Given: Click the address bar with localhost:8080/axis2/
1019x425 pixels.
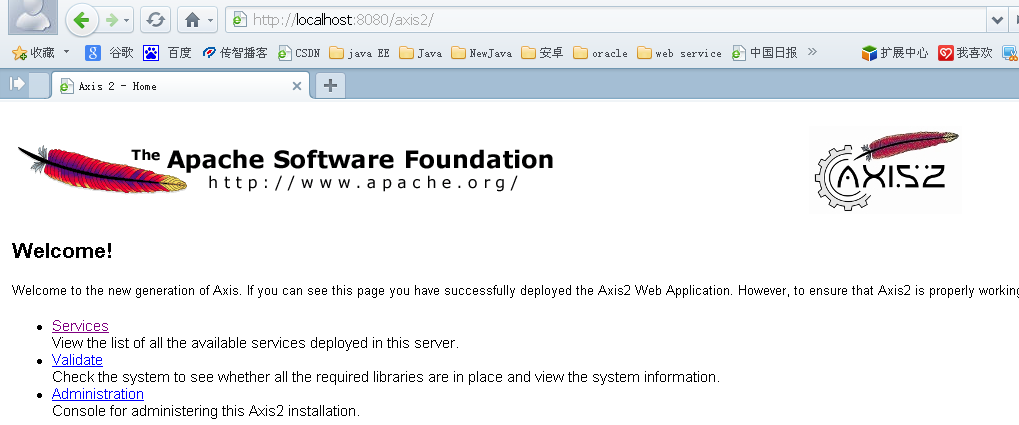Looking at the screenshot, I should coord(606,20).
